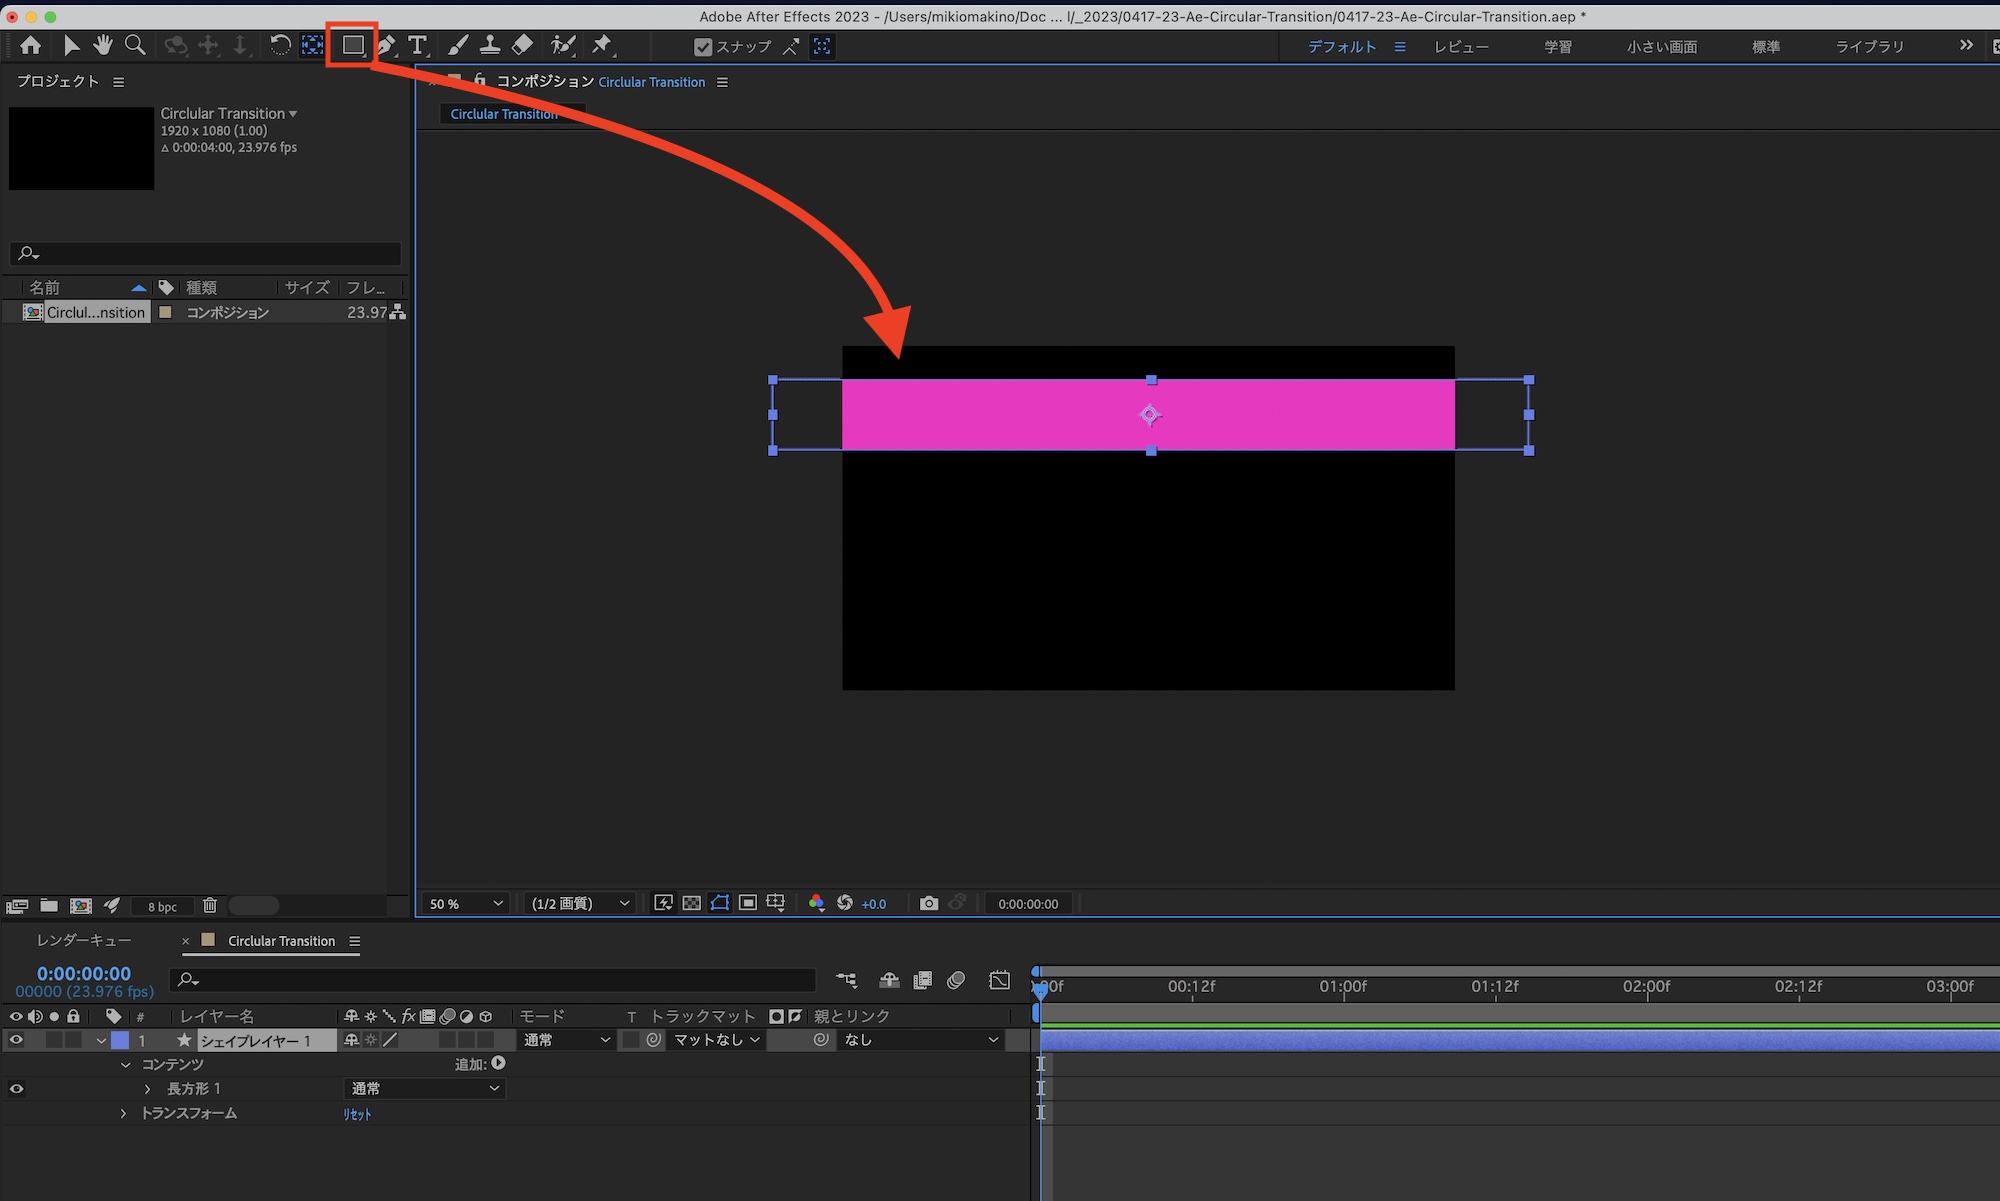Select the Type tool
The width and height of the screenshot is (2000, 1201).
417,45
